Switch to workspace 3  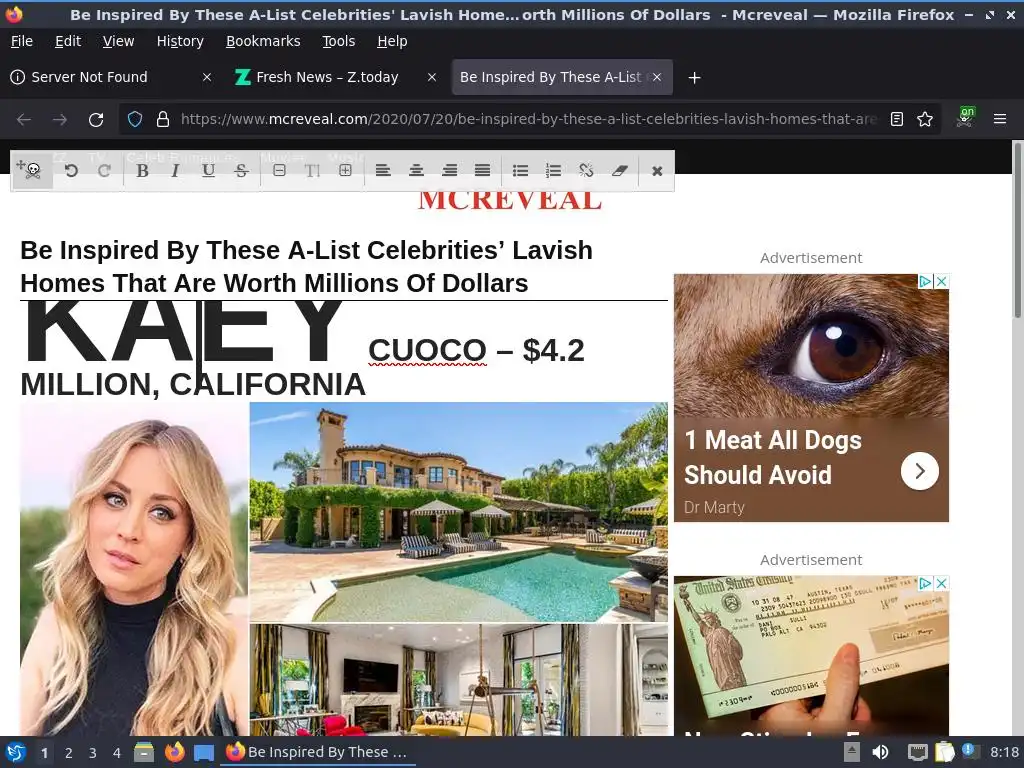pyautogui.click(x=93, y=753)
